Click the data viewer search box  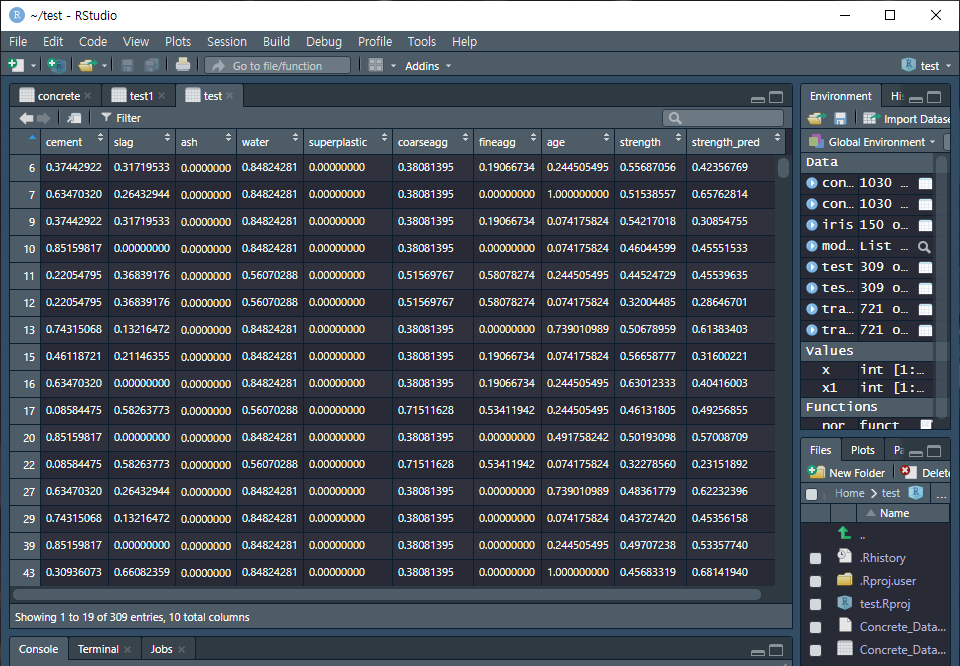[723, 118]
